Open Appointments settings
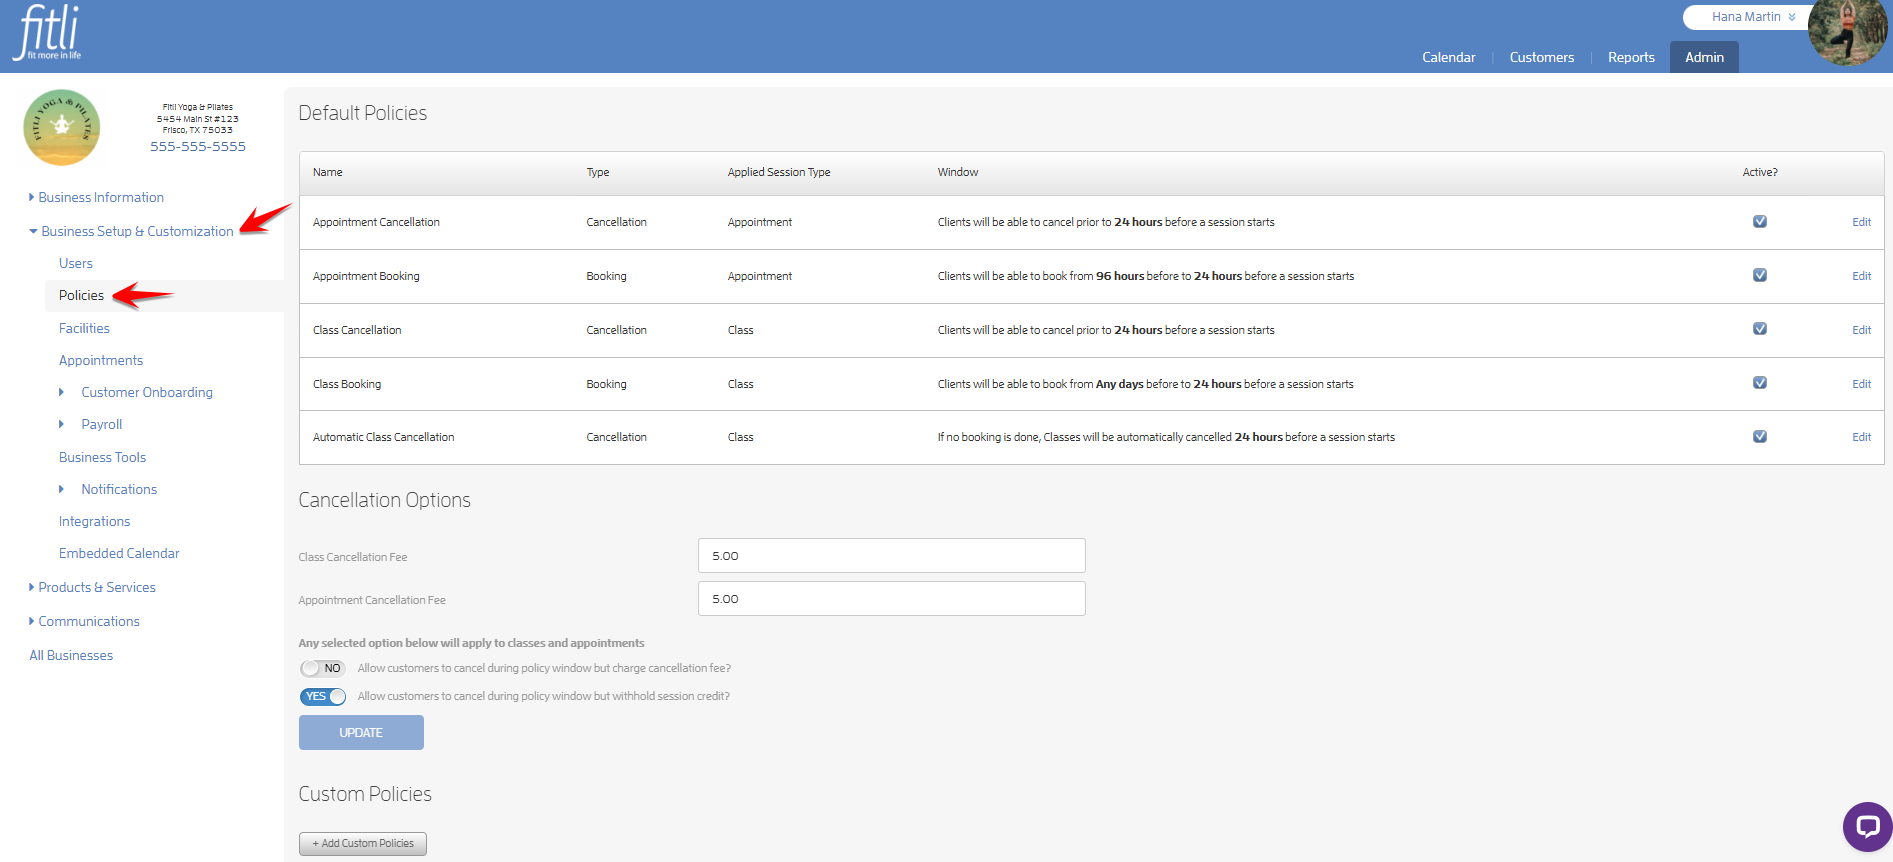Image resolution: width=1893 pixels, height=862 pixels. point(101,360)
